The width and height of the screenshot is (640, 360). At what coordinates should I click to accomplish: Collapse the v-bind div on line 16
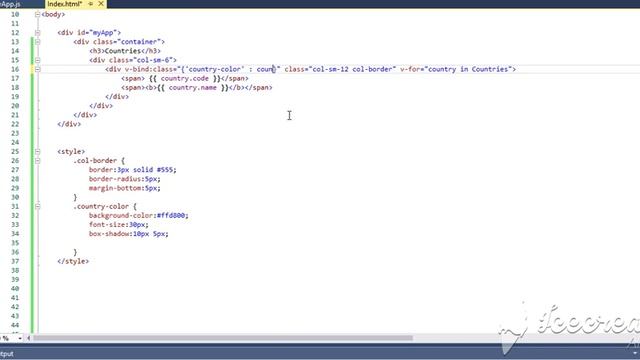pyautogui.click(x=37, y=69)
